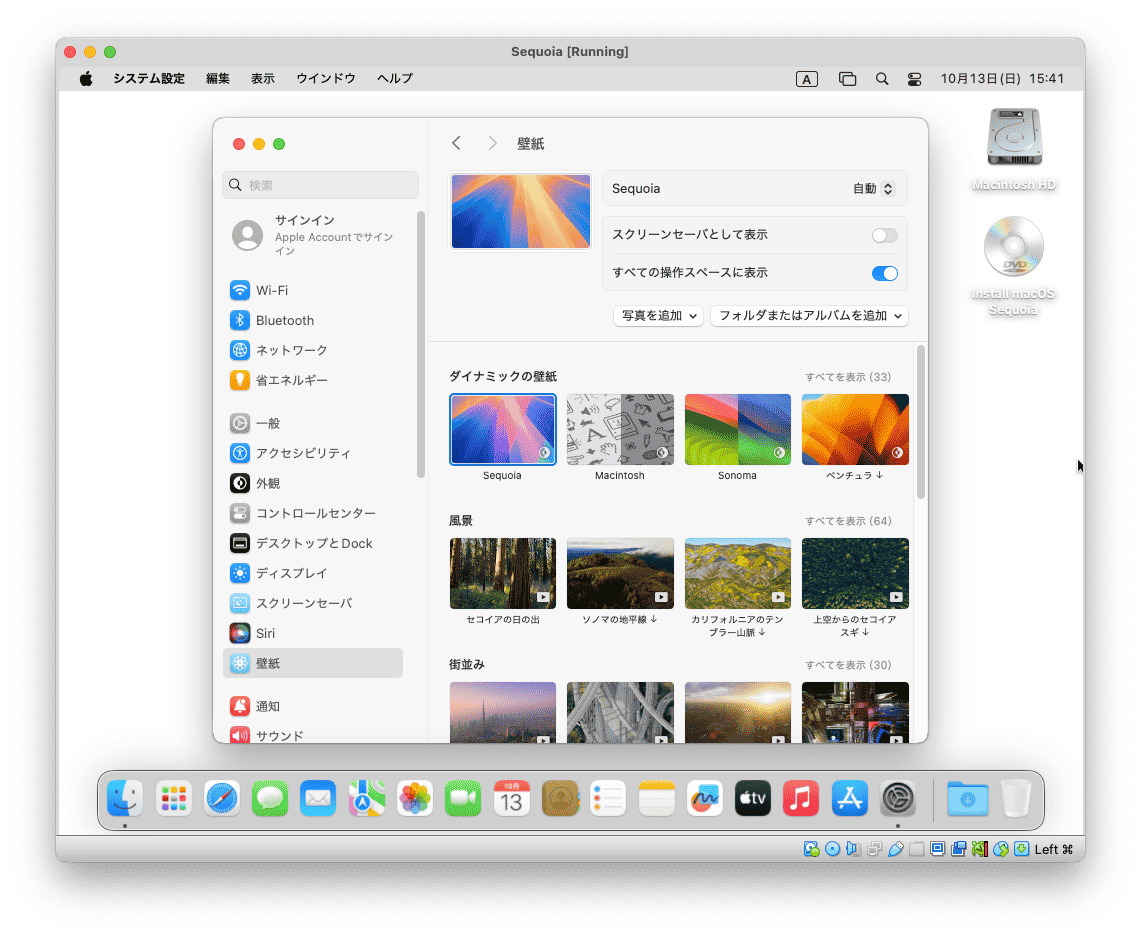The width and height of the screenshot is (1141, 936).
Task: Launch Music from the Dock
Action: pos(801,798)
